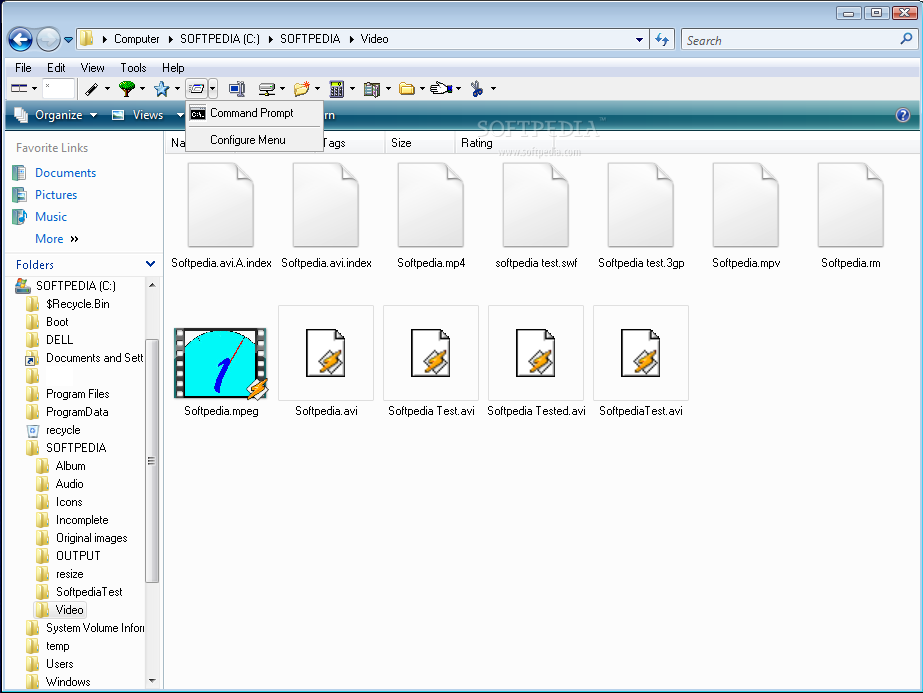Click the Back navigation arrow
Screen dimensions: 923x693
click(20, 39)
